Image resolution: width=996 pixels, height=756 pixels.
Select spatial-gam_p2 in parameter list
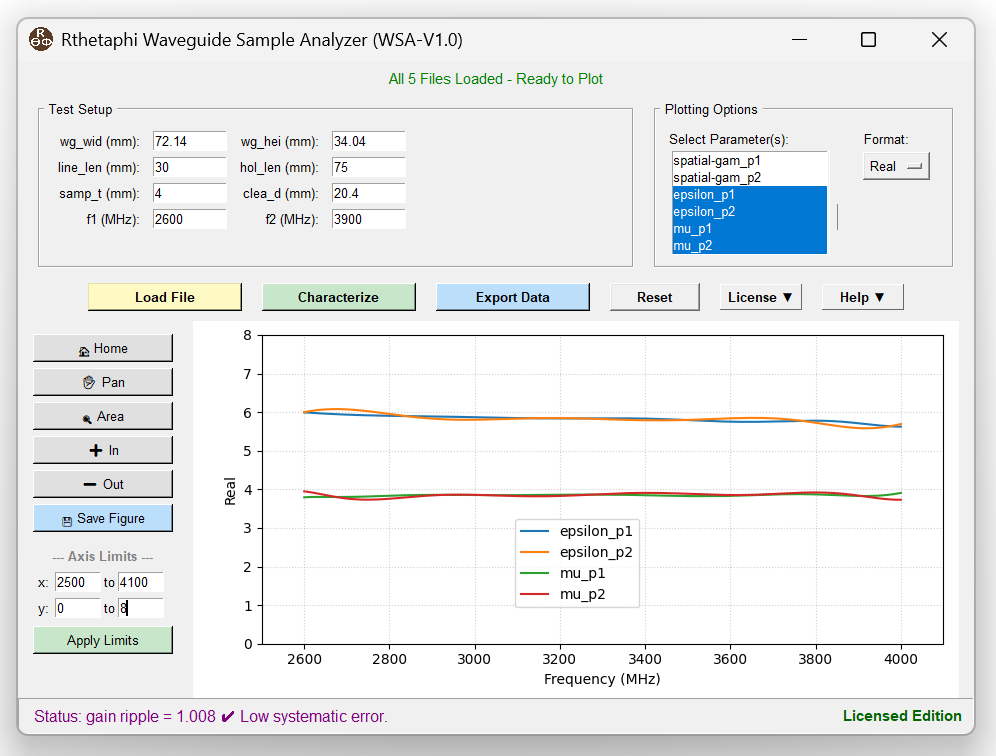[x=750, y=178]
